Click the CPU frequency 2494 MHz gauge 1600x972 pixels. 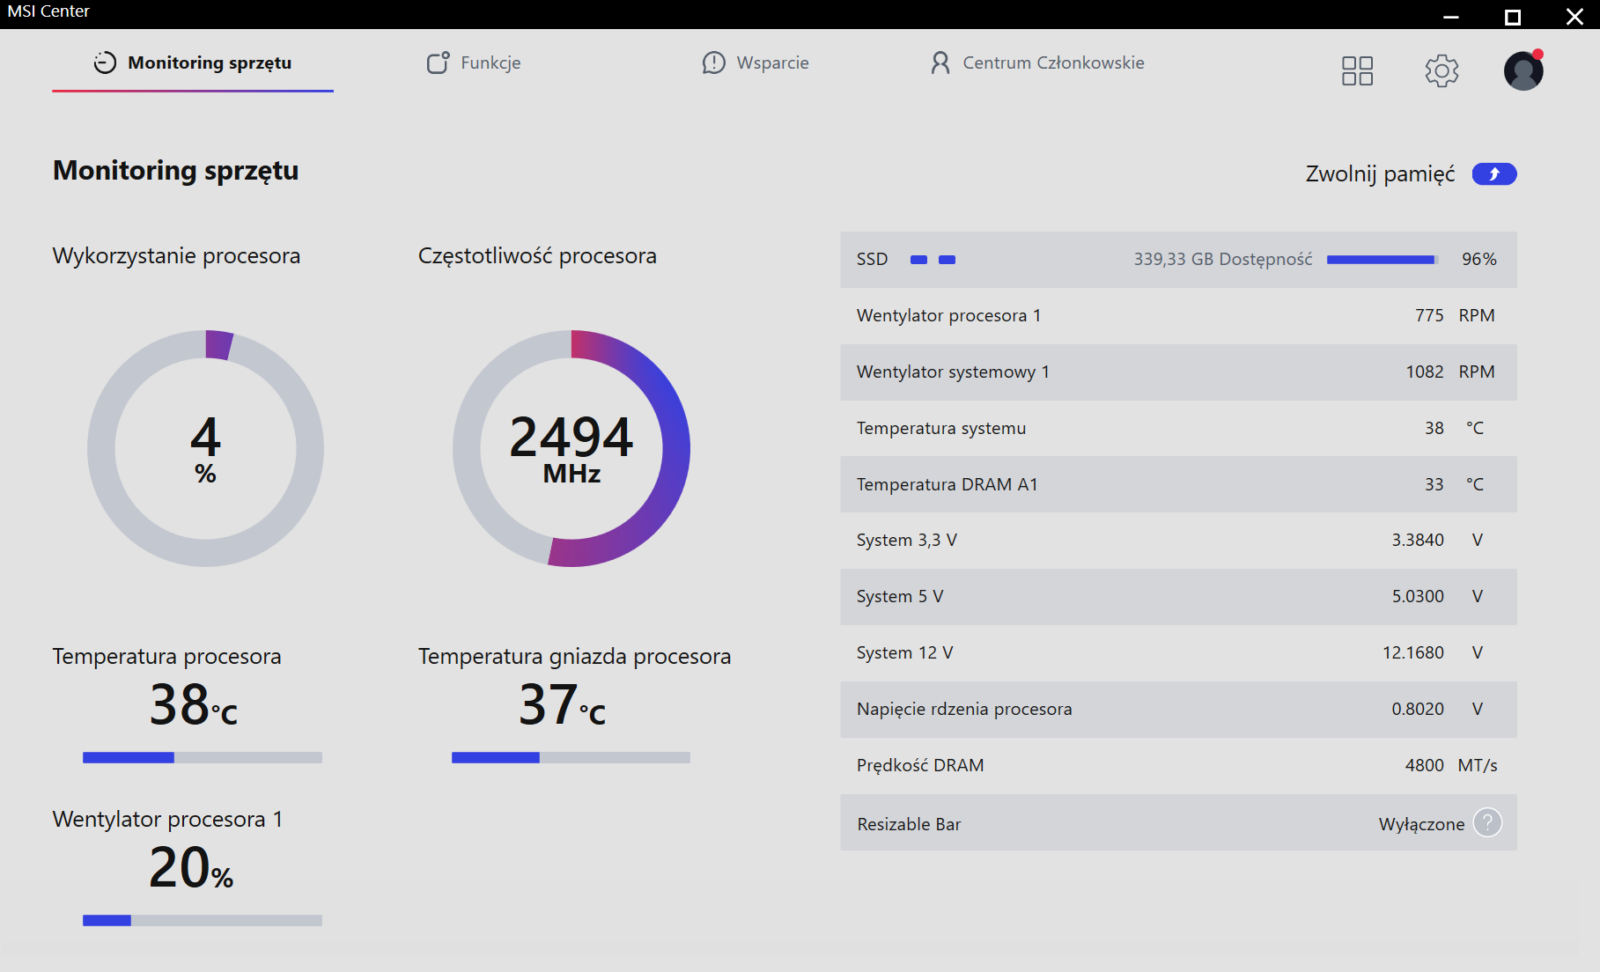coord(571,448)
